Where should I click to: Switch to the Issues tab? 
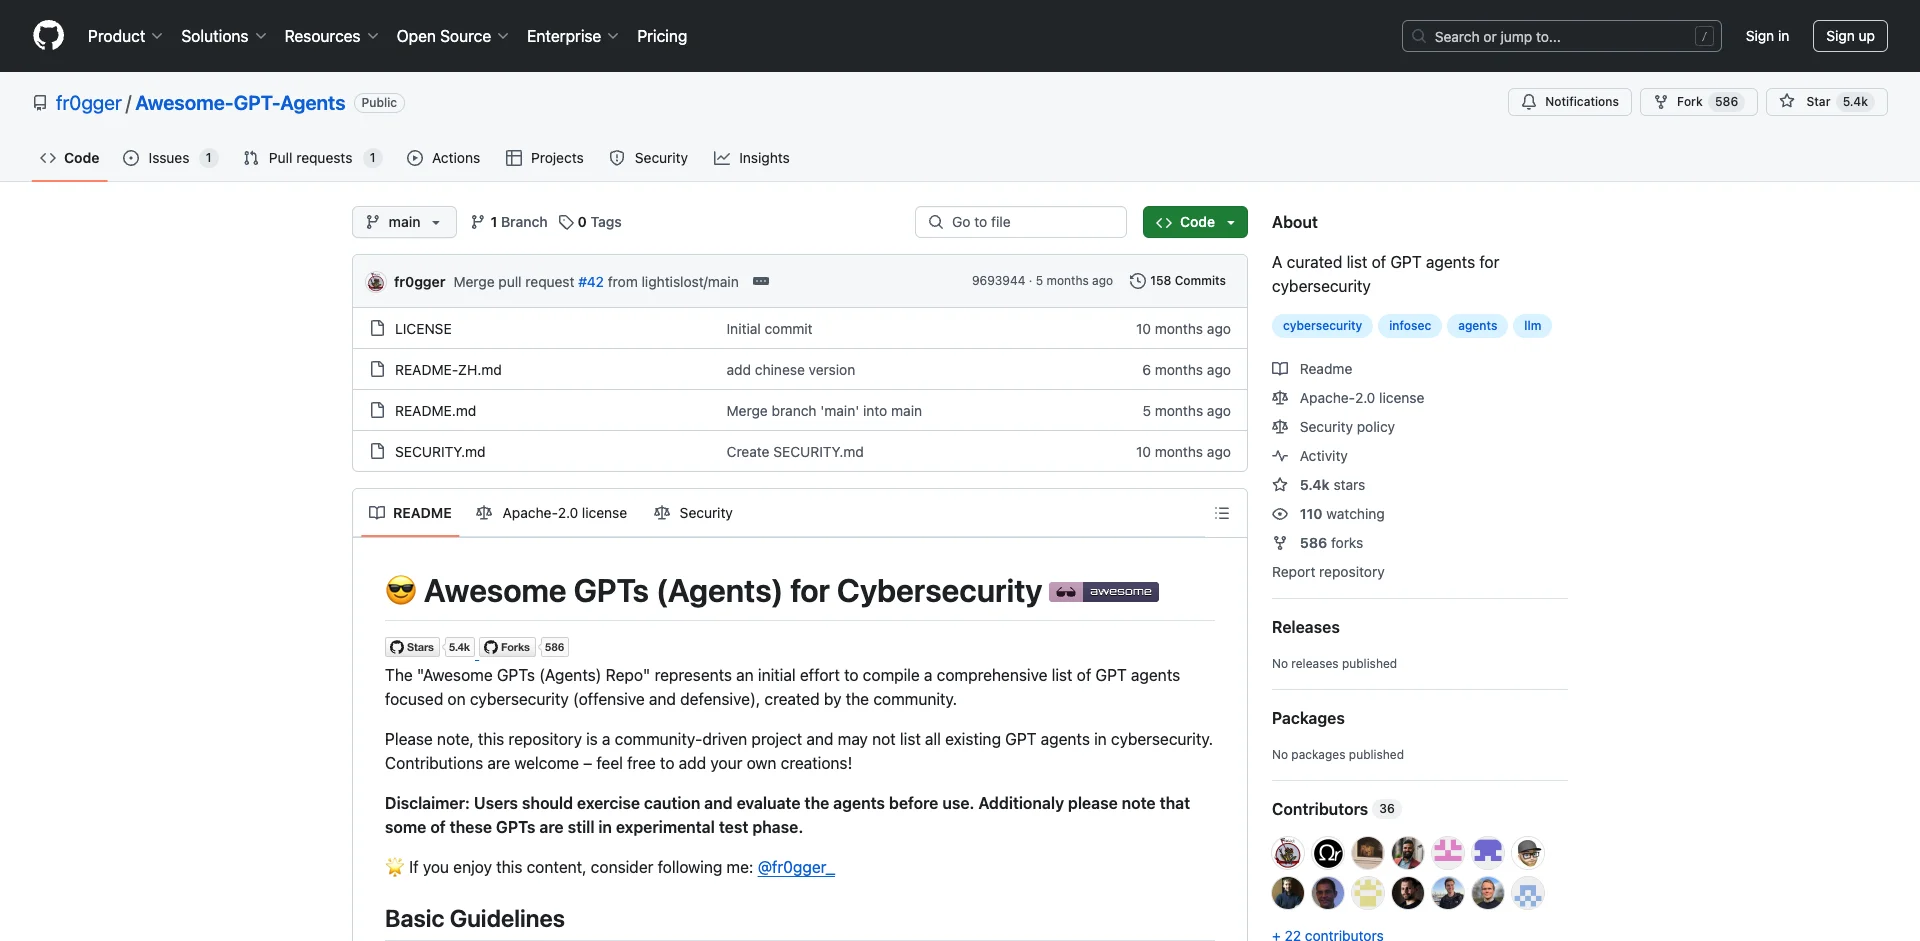pyautogui.click(x=170, y=158)
